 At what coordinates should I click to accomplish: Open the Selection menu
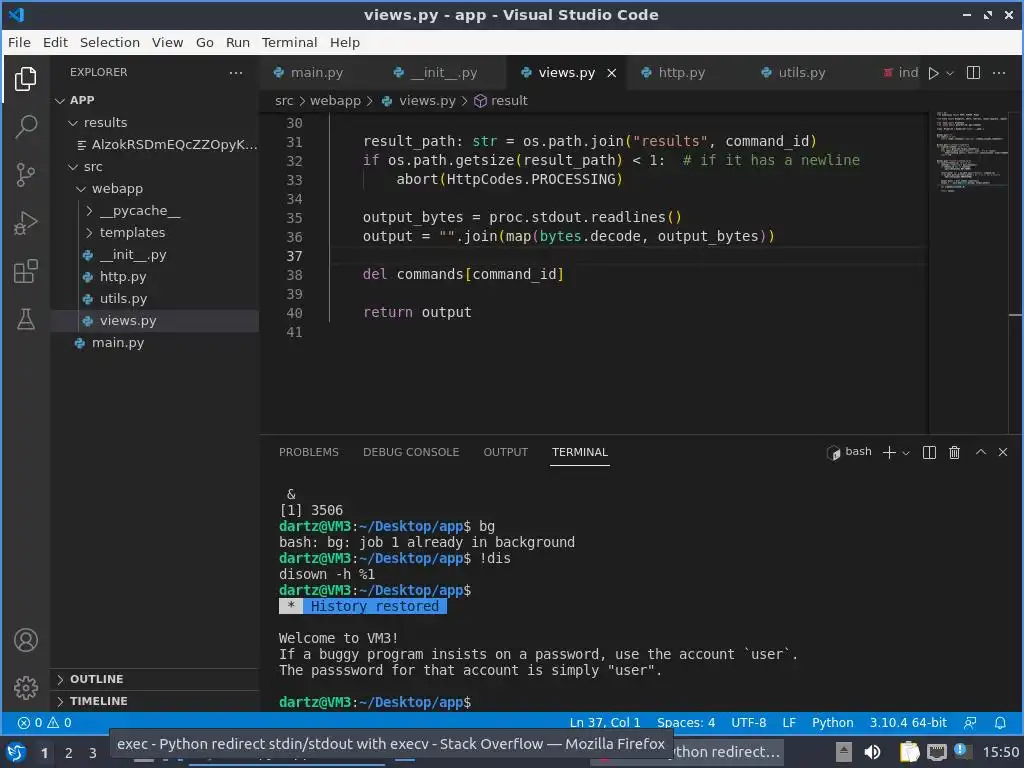point(110,42)
